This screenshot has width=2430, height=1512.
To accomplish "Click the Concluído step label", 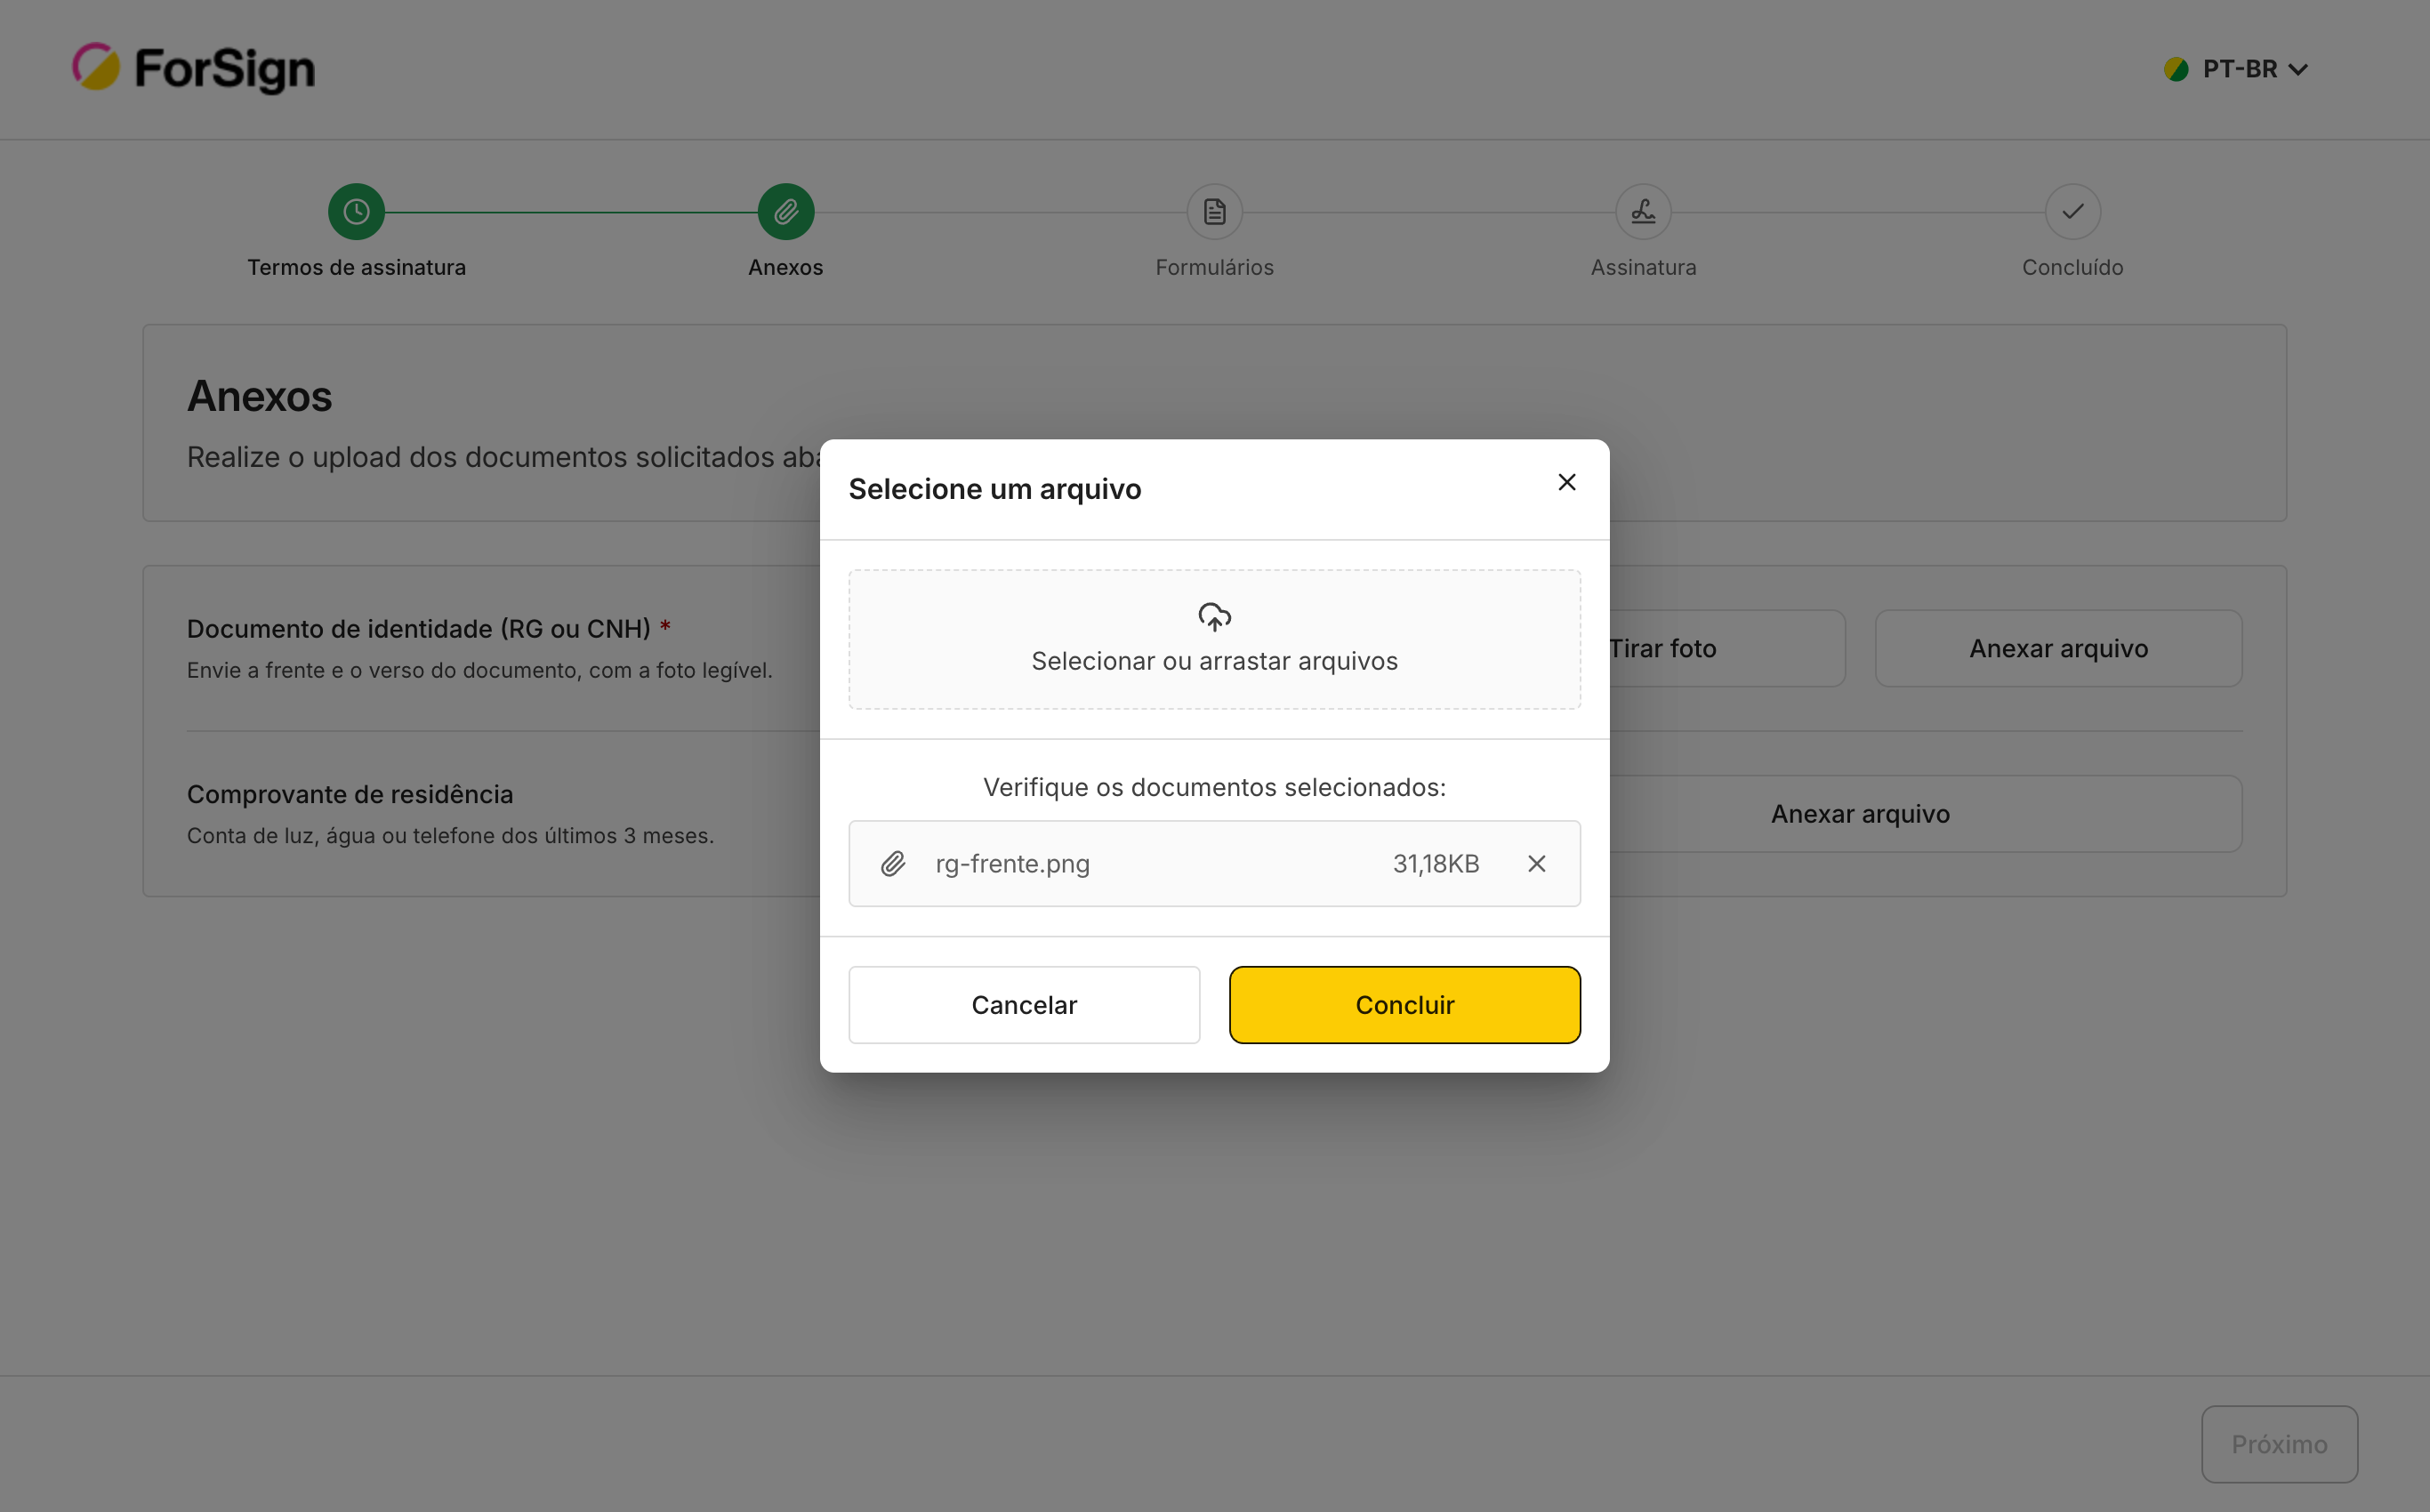I will (x=2072, y=267).
